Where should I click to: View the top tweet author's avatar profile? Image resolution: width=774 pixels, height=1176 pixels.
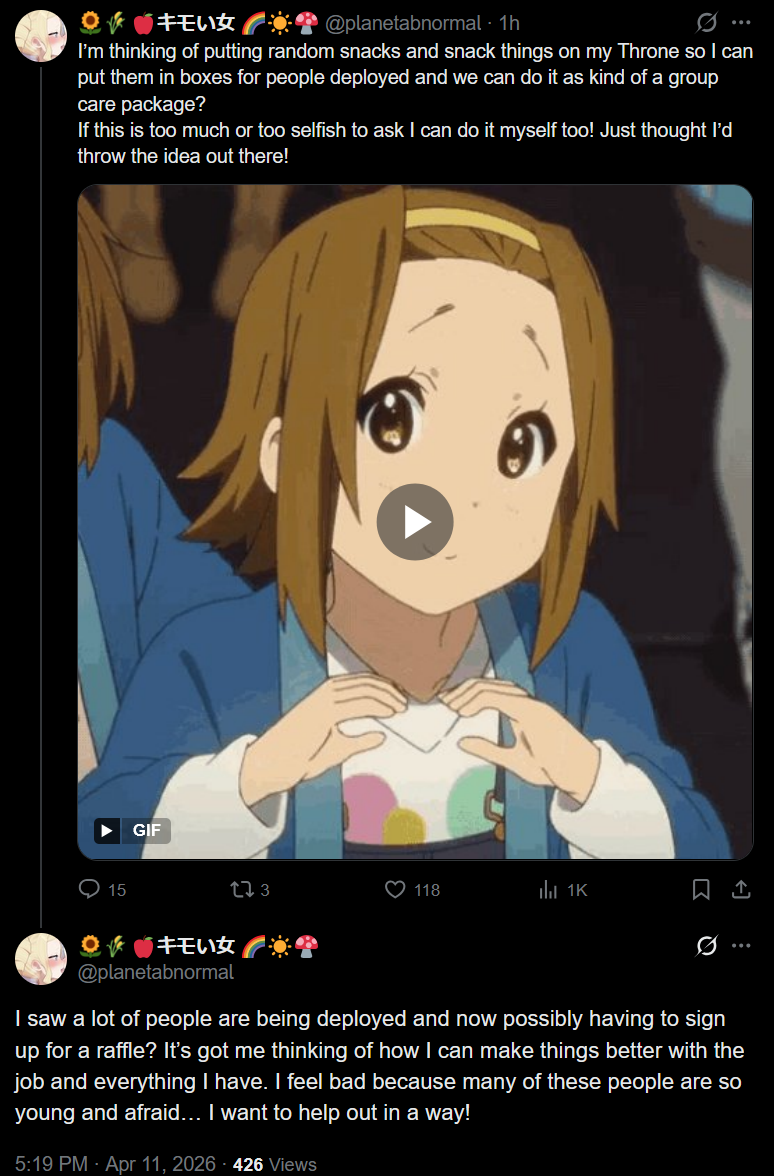click(x=40, y=35)
